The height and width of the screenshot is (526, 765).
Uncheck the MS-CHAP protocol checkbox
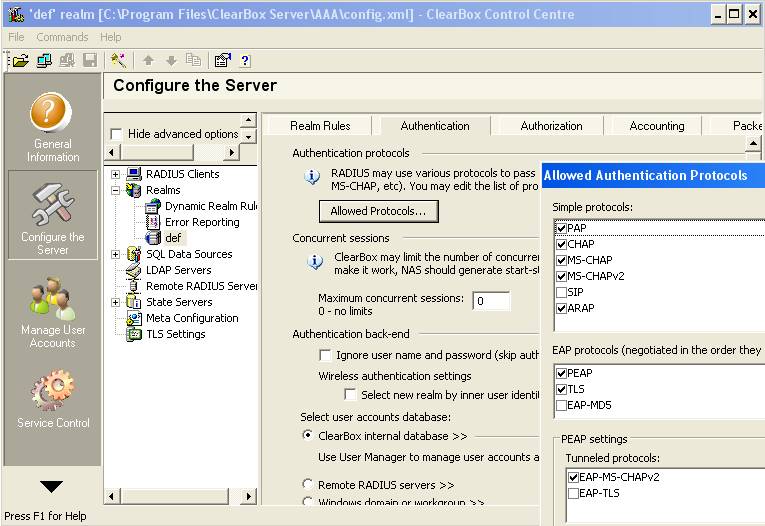561,260
